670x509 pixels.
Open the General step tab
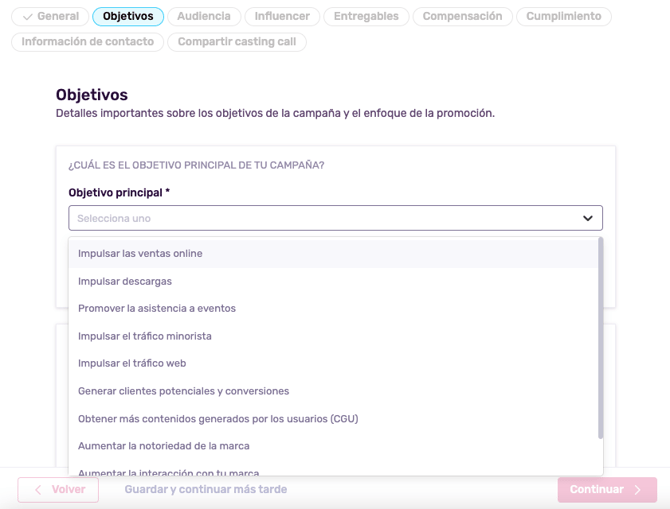pyautogui.click(x=50, y=16)
